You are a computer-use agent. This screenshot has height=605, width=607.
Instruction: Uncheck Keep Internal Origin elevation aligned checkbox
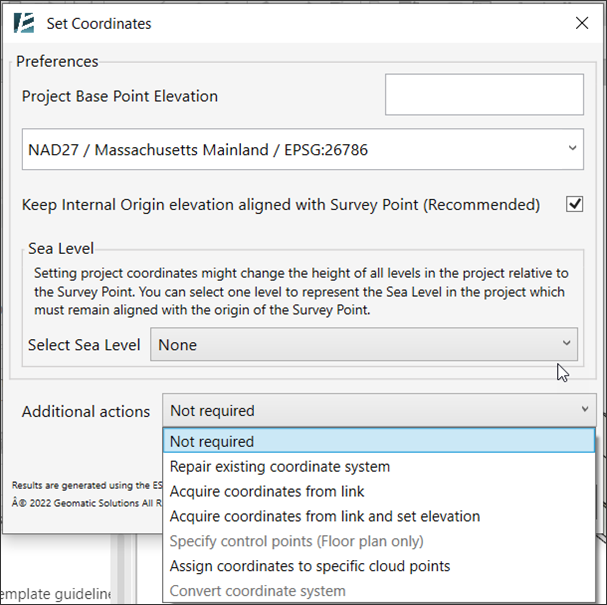pos(574,204)
